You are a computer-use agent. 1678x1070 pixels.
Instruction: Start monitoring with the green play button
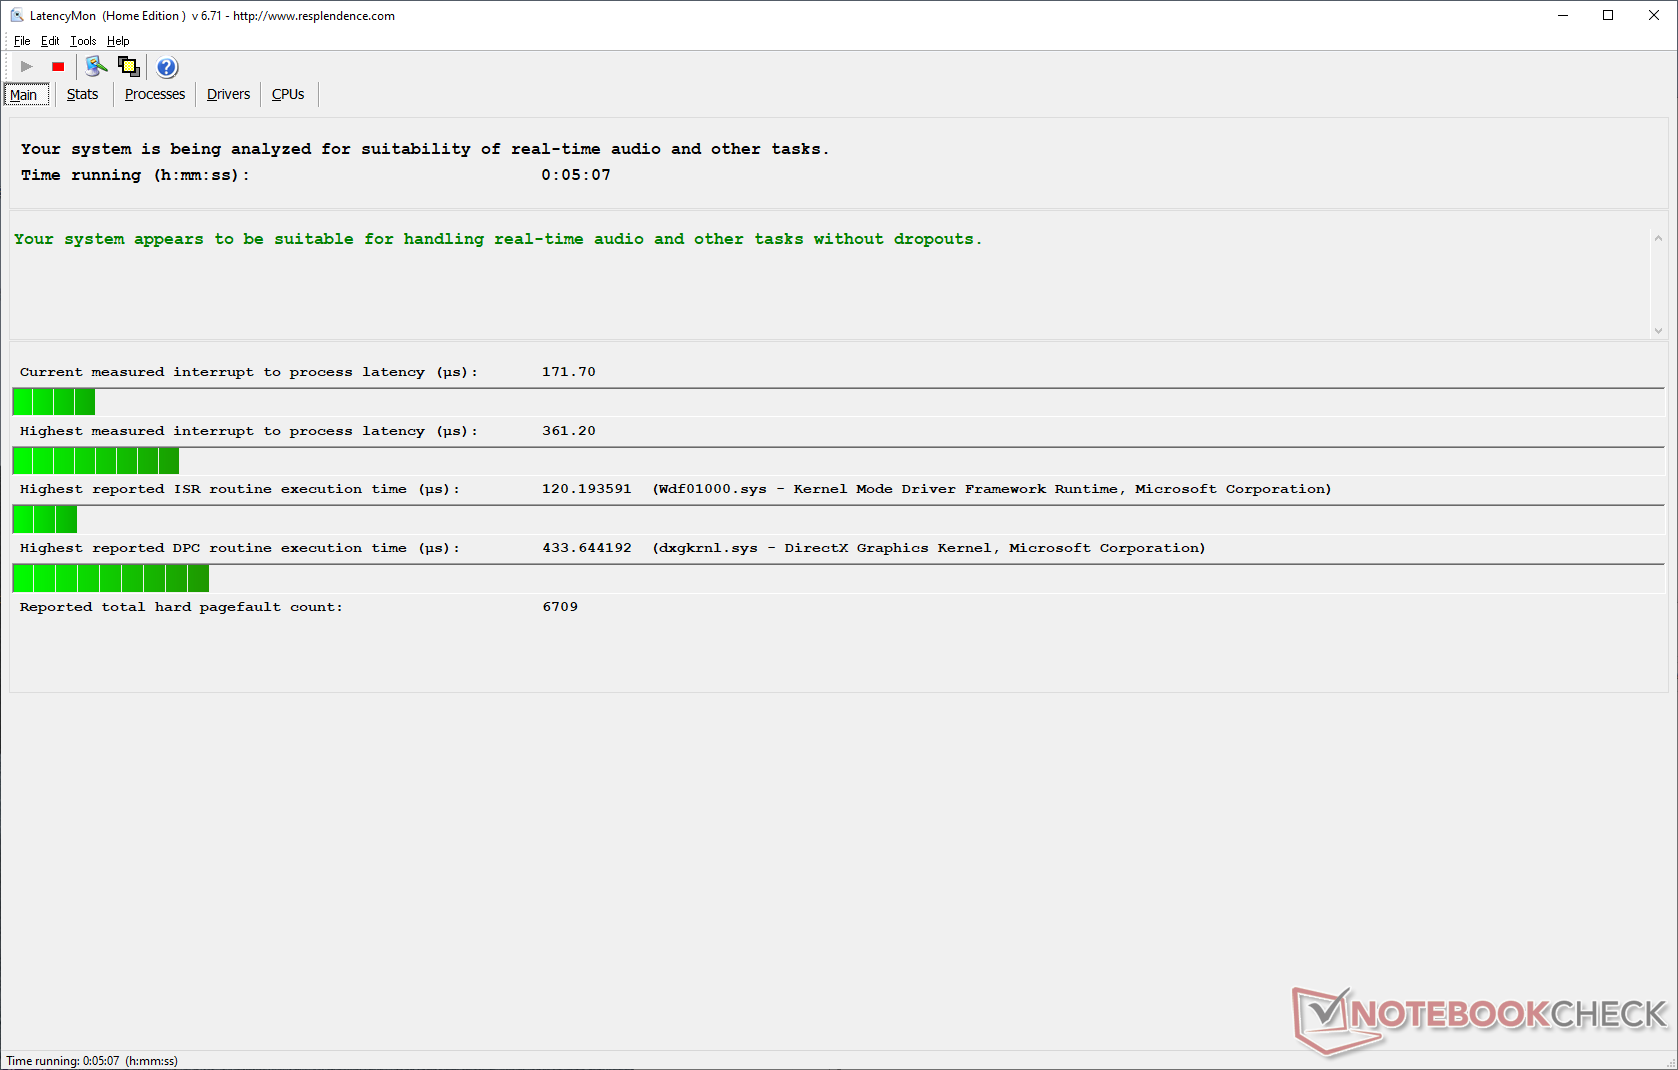pos(27,67)
